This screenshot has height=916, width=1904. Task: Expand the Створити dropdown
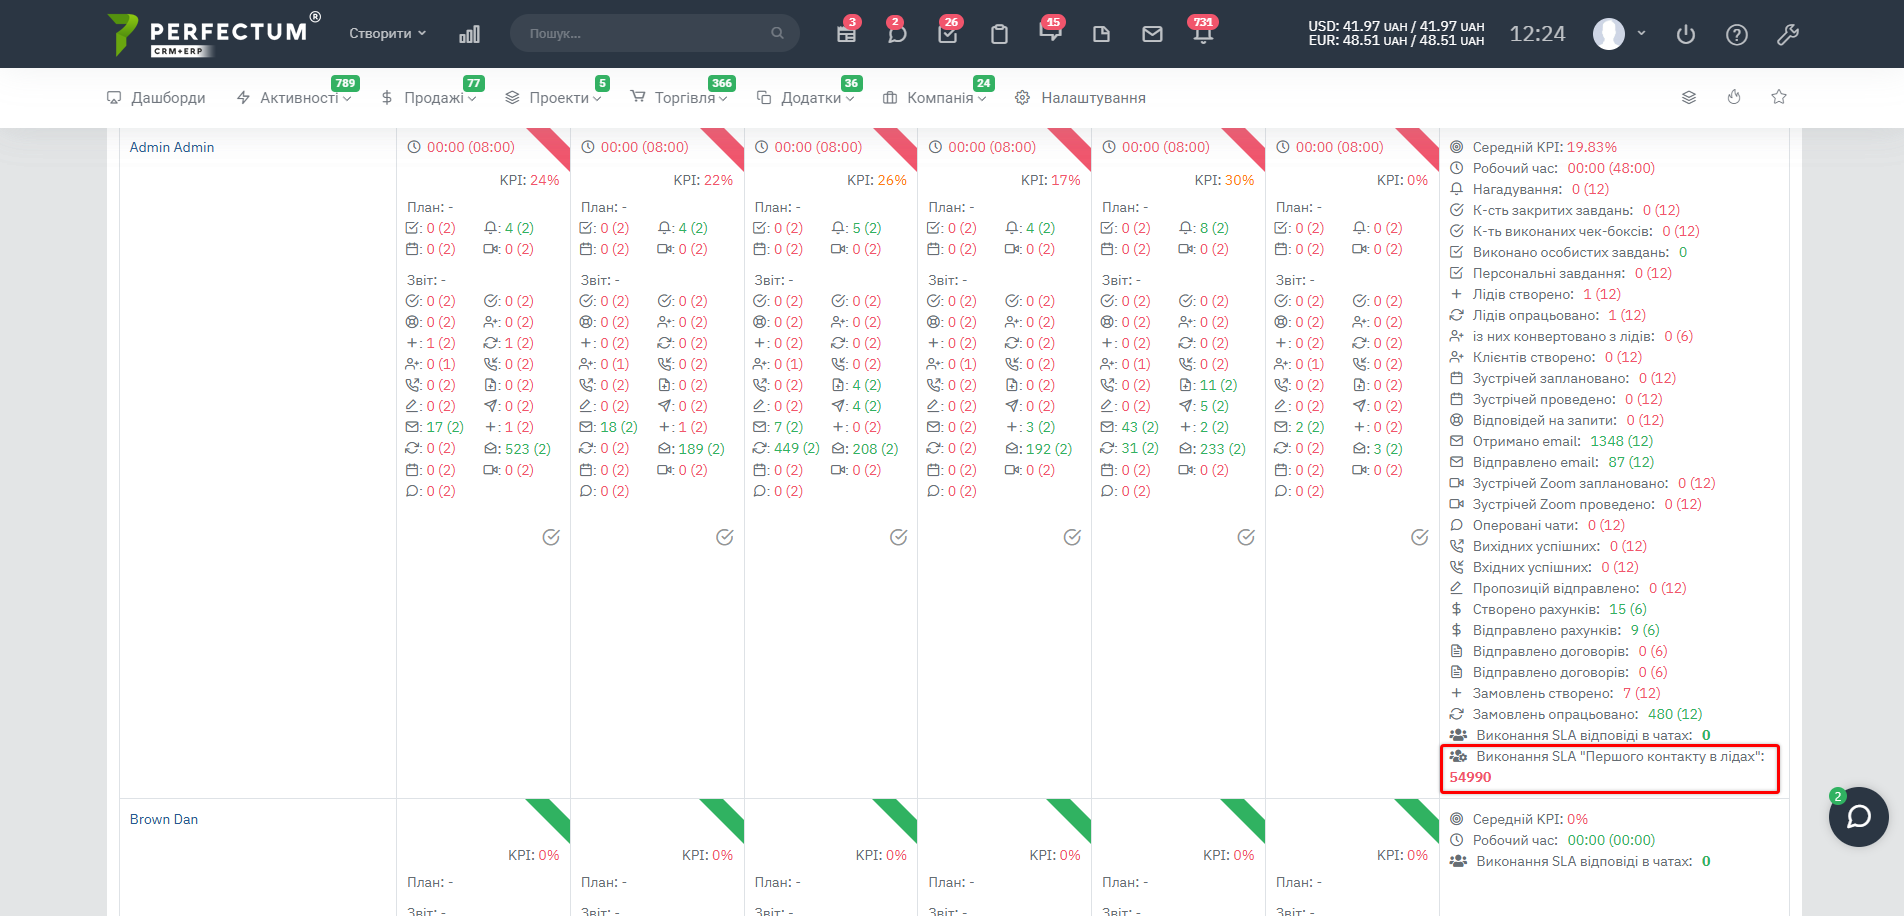click(x=387, y=34)
